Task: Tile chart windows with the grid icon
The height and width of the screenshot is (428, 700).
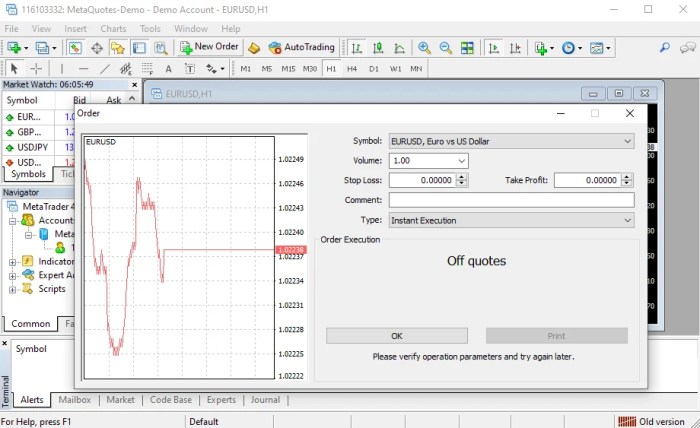Action: (x=467, y=48)
